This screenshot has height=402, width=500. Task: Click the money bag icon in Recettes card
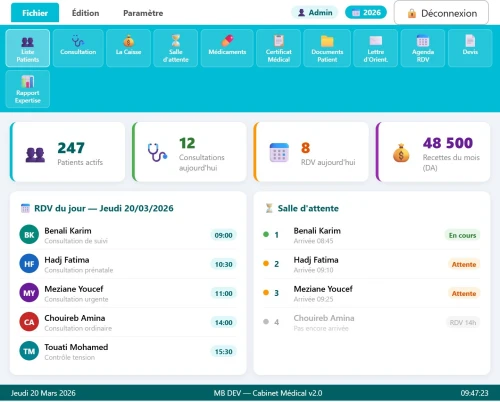tap(401, 153)
